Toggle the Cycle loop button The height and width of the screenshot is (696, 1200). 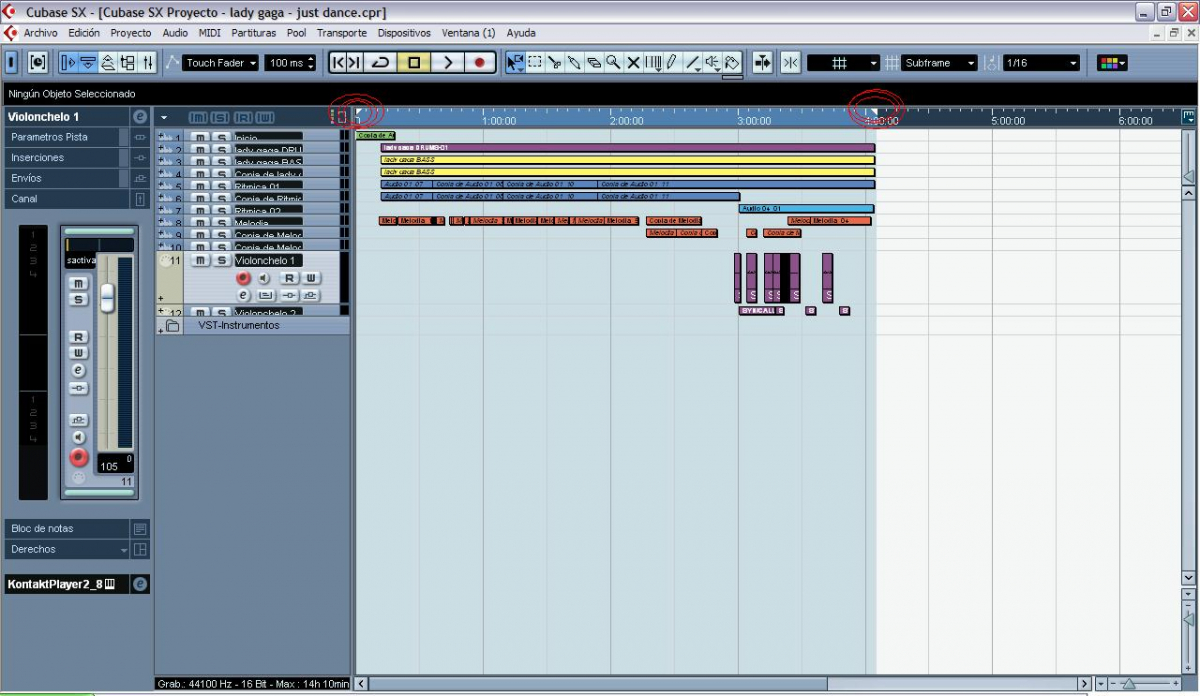pyautogui.click(x=380, y=62)
